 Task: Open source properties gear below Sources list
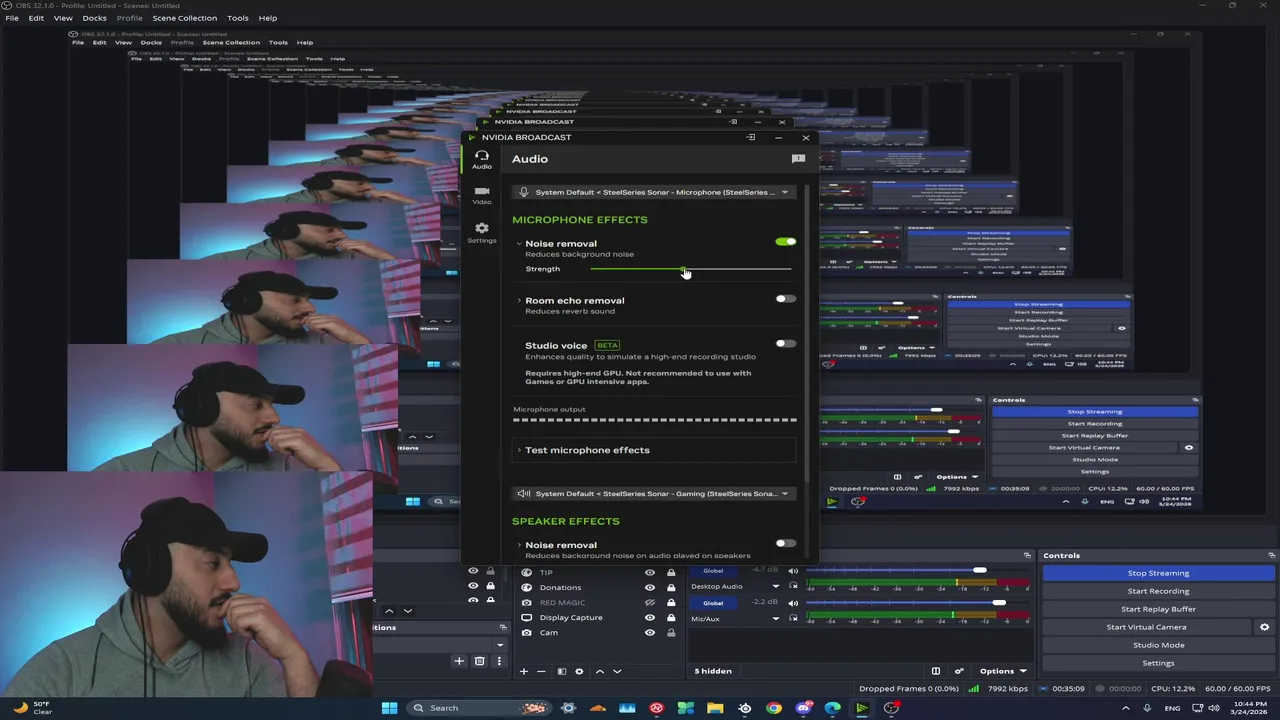pos(579,671)
